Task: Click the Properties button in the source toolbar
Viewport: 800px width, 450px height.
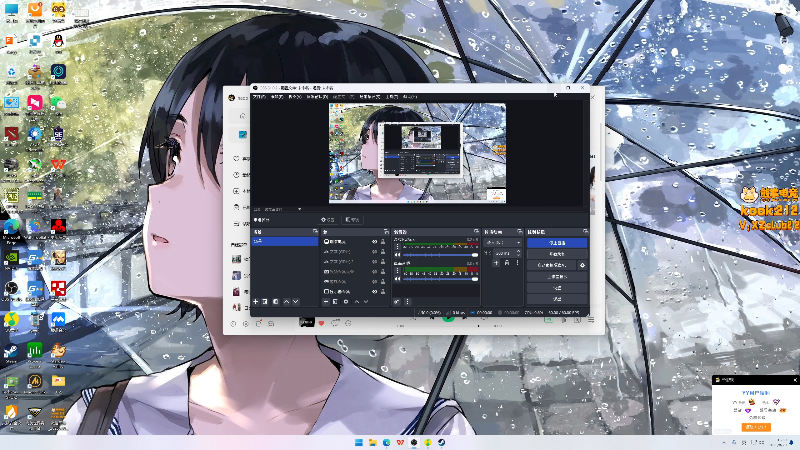Action: click(328, 220)
